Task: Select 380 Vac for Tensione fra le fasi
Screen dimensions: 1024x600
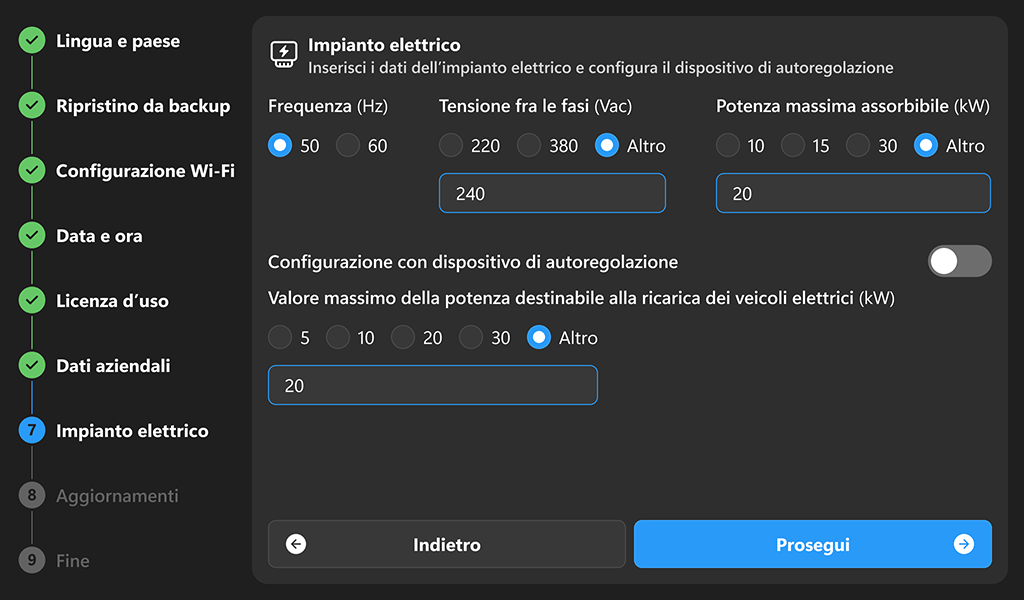Action: (528, 145)
